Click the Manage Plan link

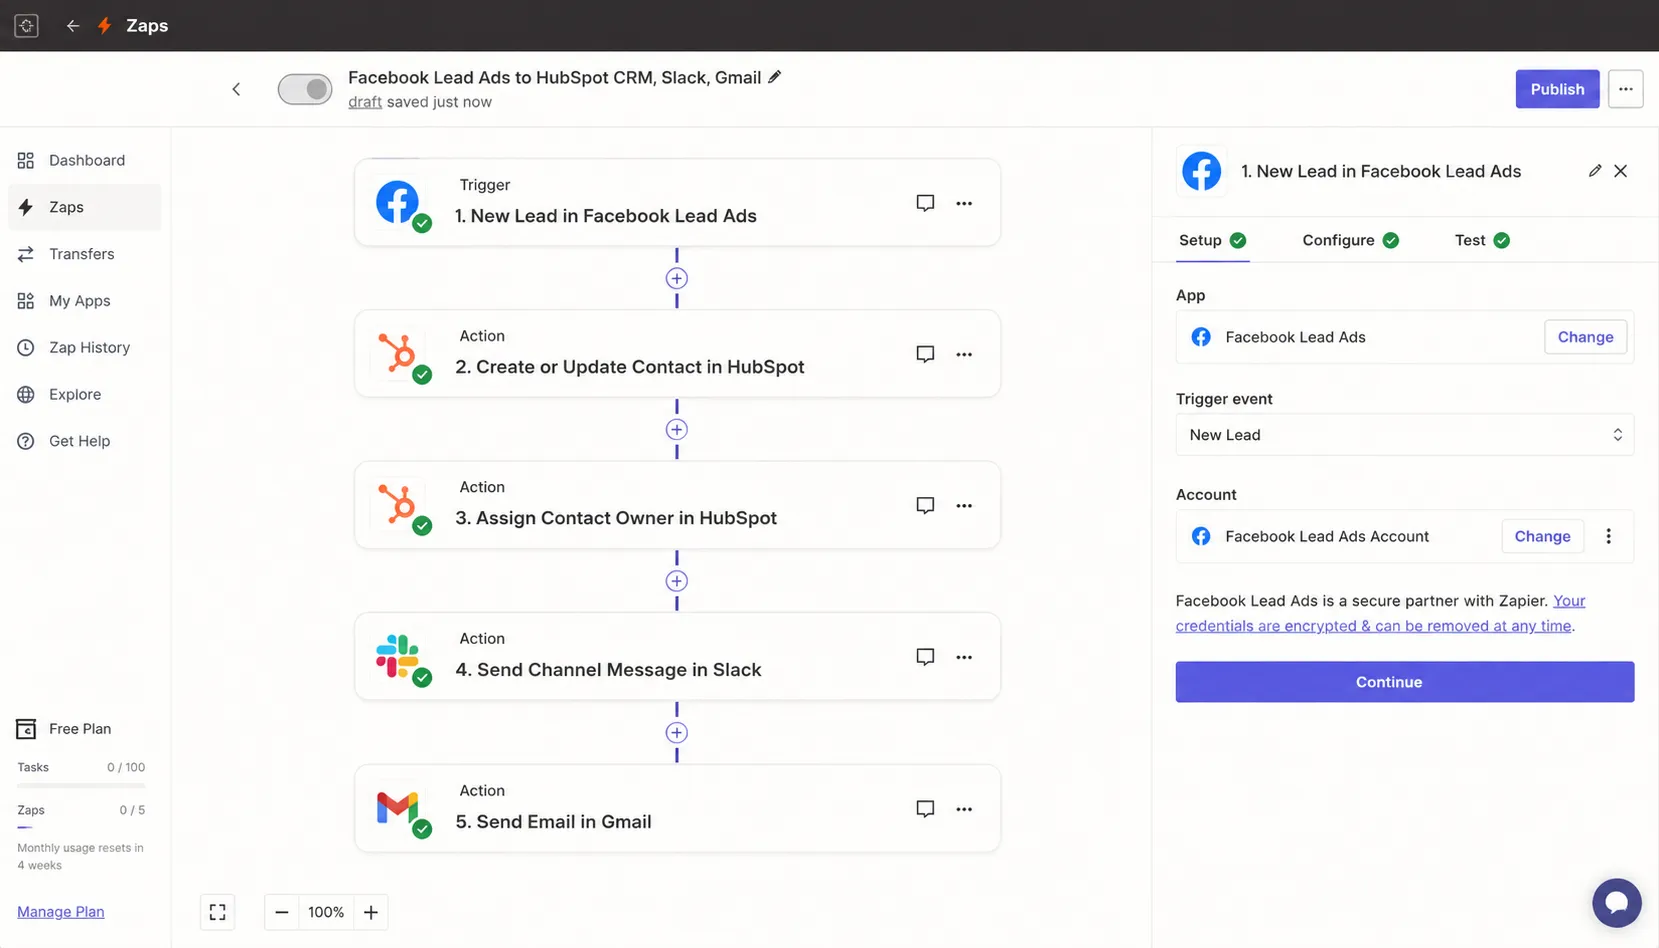click(61, 911)
